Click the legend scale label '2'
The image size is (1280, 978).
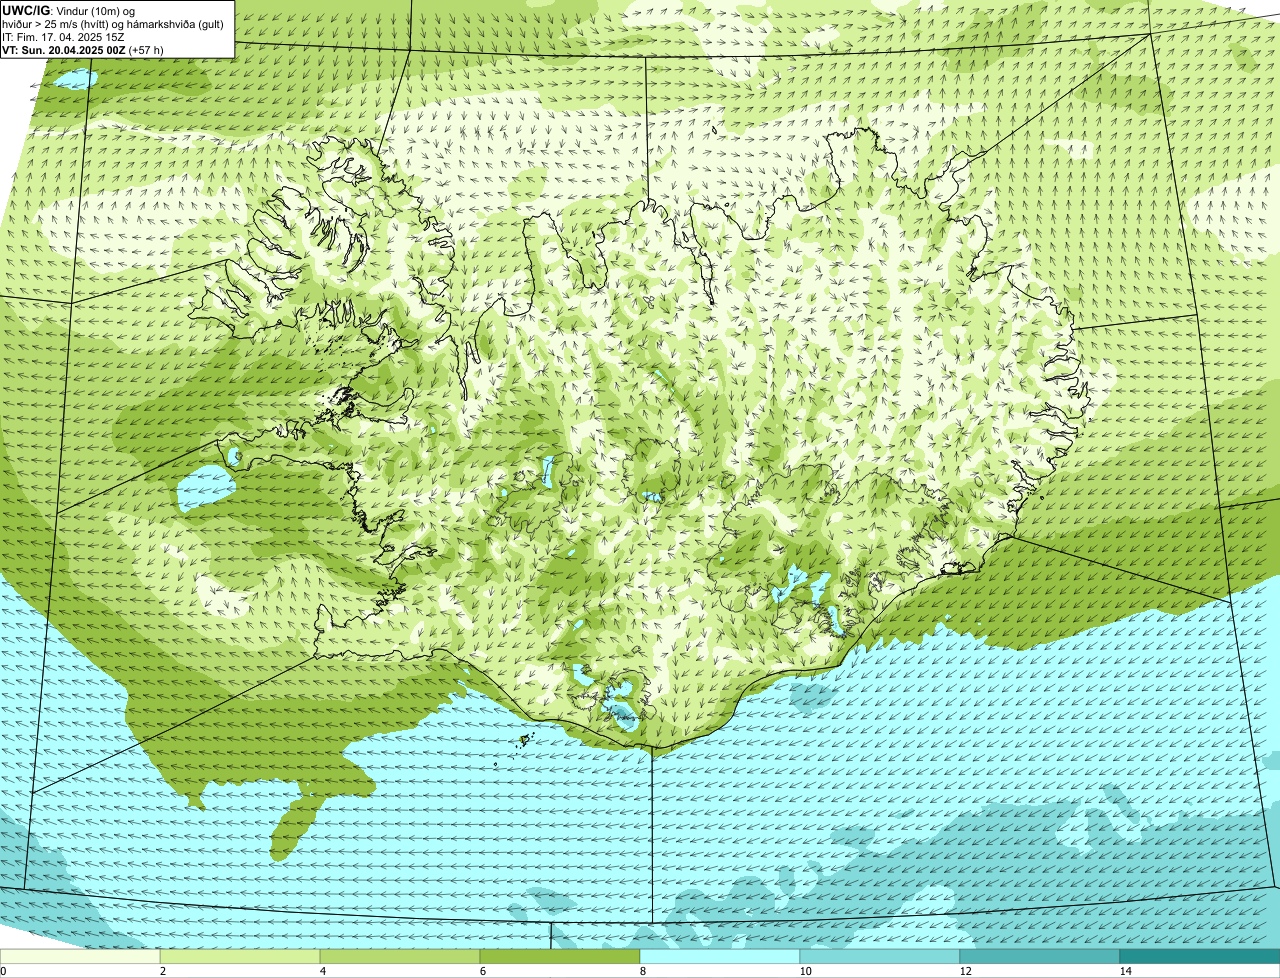[162, 971]
